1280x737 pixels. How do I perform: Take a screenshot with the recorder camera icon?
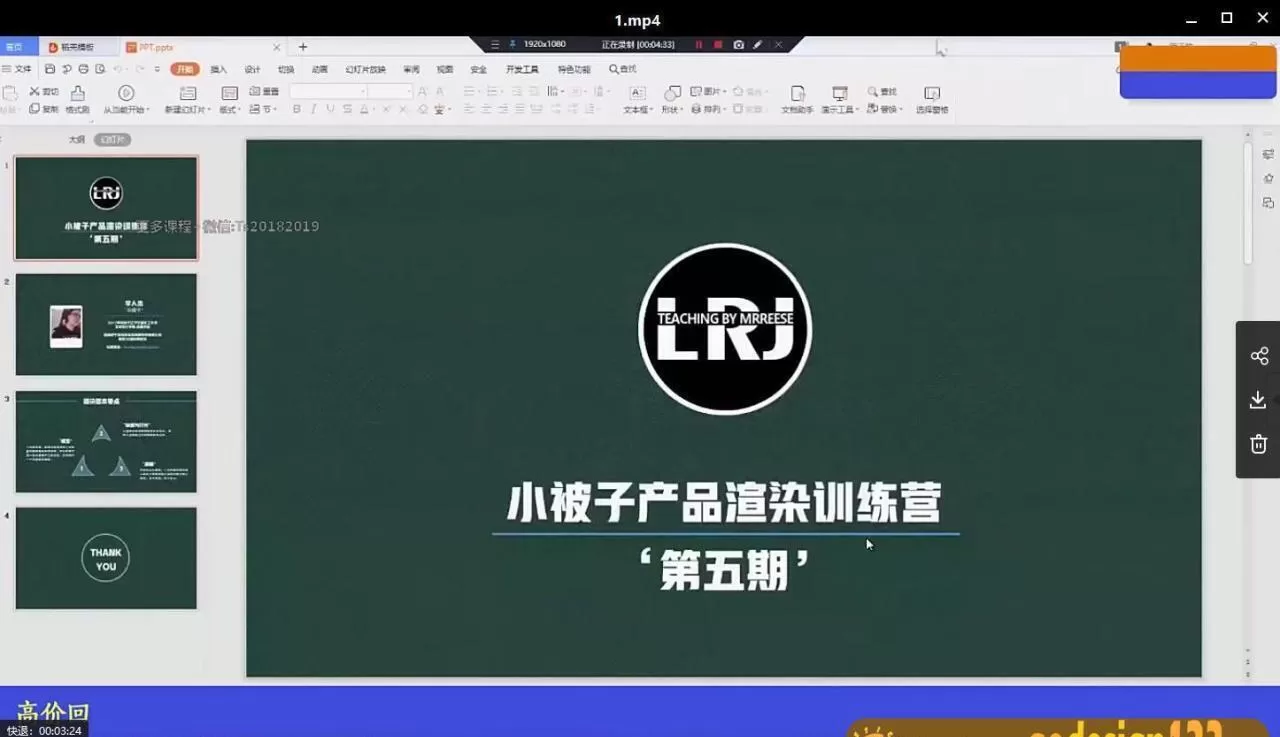coord(740,44)
